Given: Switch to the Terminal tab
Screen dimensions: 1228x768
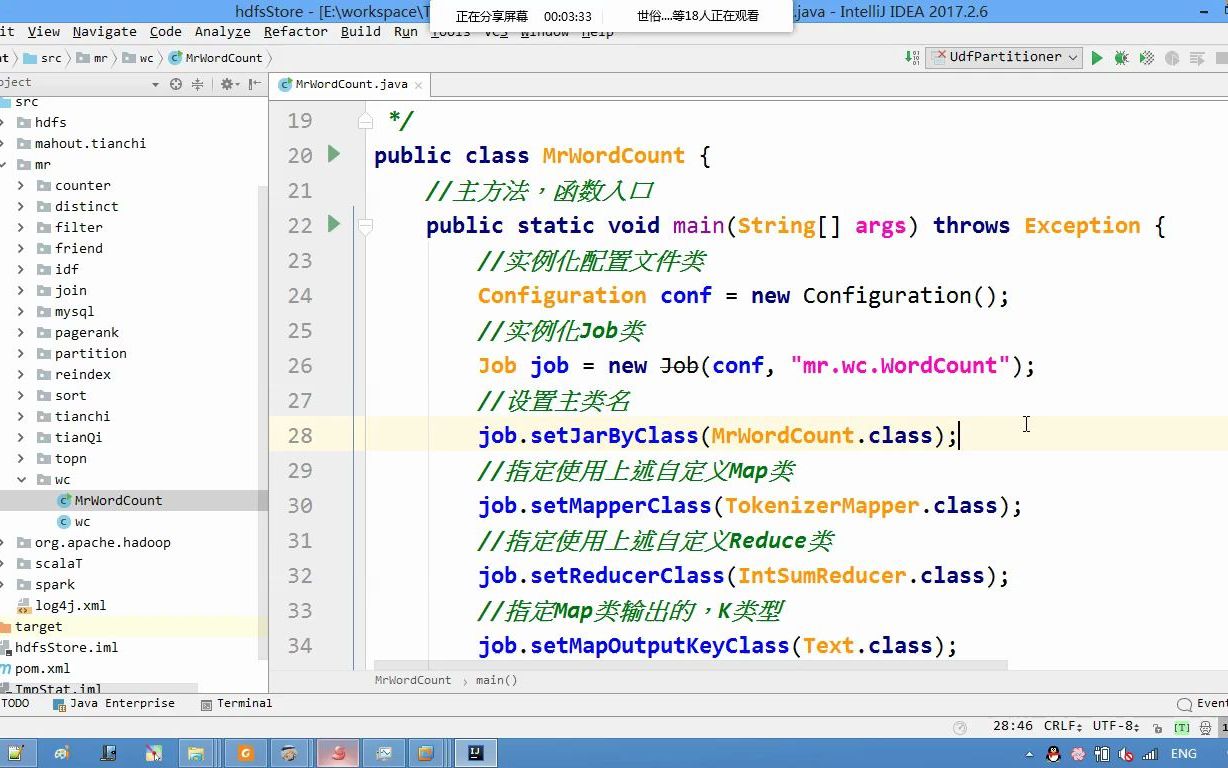Looking at the screenshot, I should pos(237,703).
